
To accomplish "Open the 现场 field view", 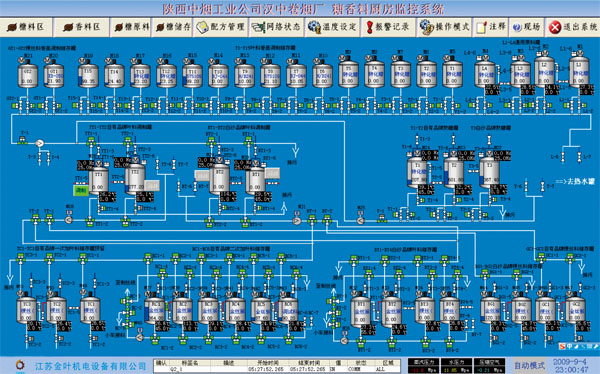I will [527, 27].
